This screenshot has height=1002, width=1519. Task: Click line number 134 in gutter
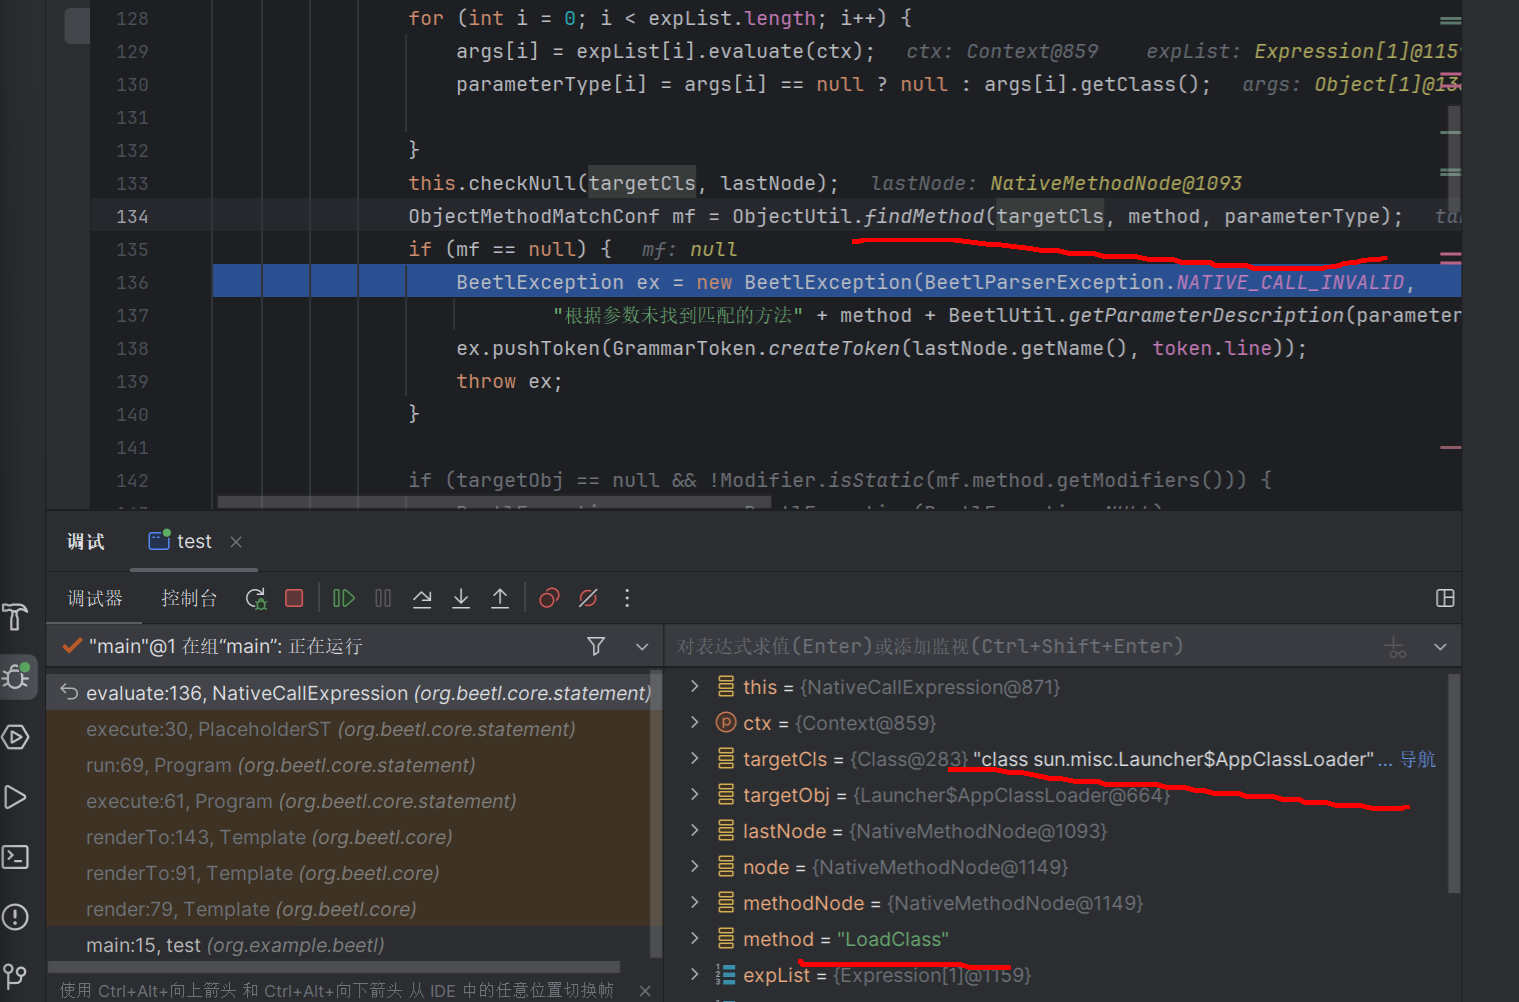click(132, 216)
